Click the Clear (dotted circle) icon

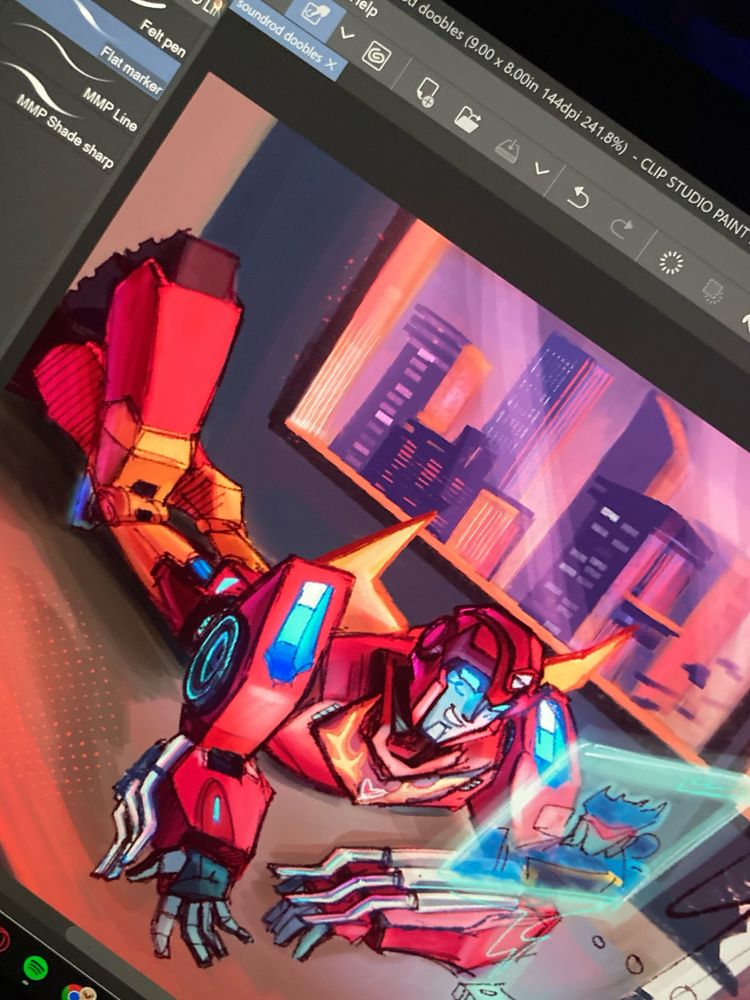[670, 262]
